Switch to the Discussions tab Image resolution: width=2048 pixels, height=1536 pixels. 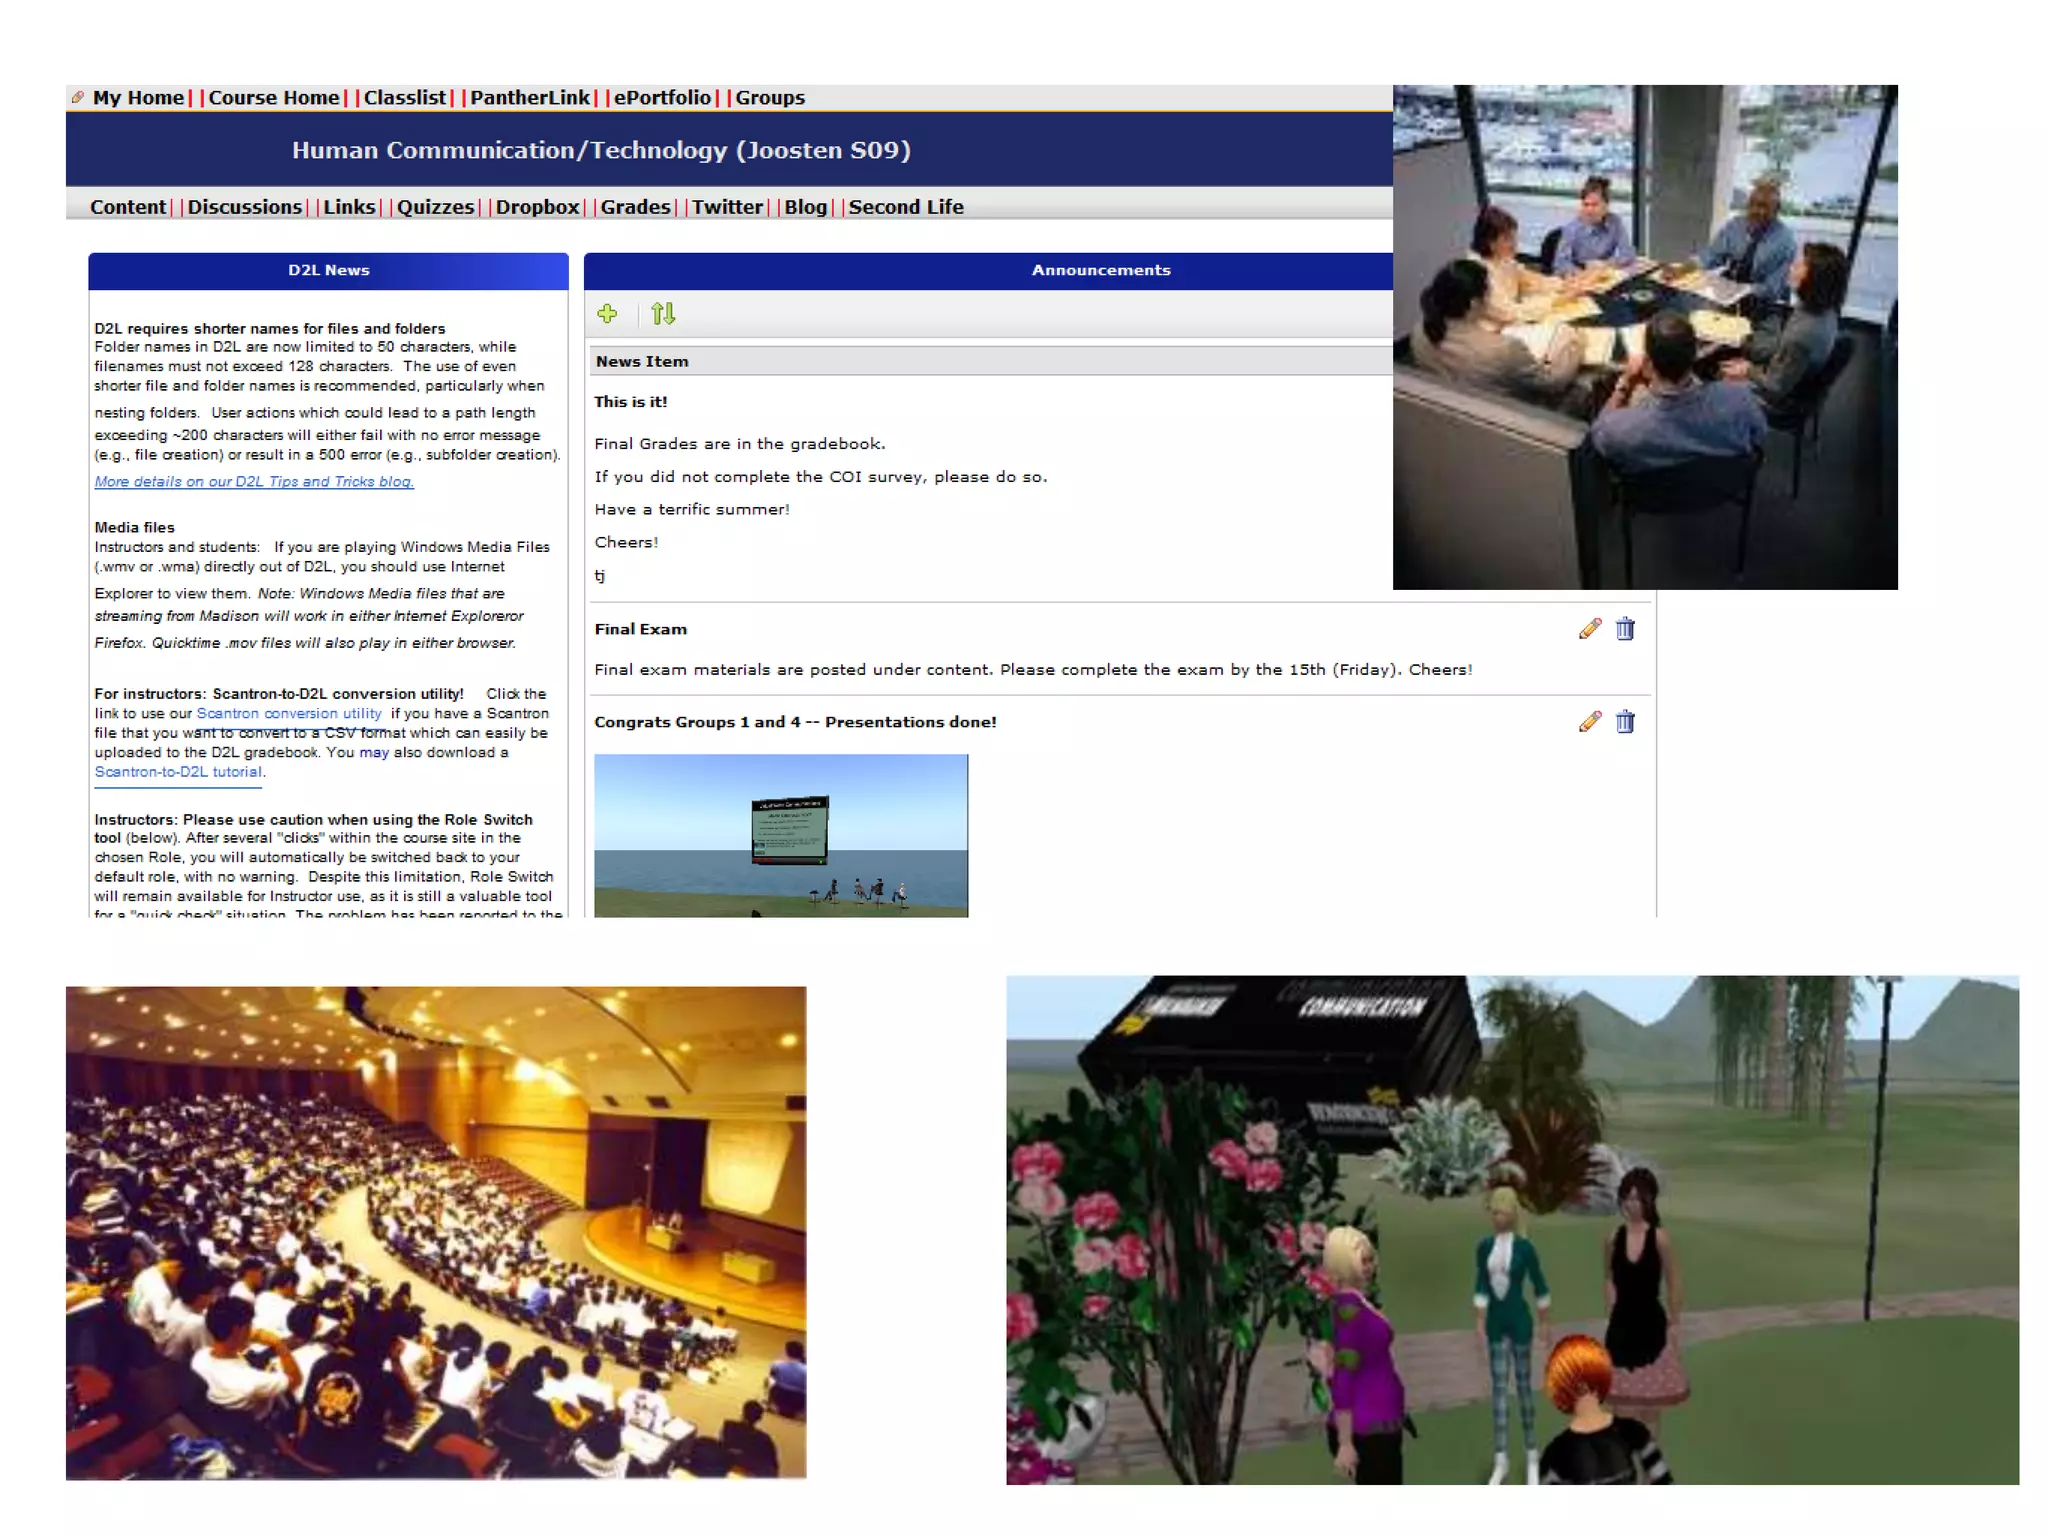click(x=244, y=207)
